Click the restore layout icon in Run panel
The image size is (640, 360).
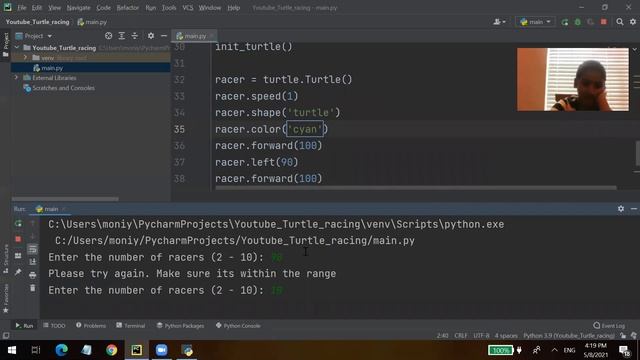(x=18, y=256)
